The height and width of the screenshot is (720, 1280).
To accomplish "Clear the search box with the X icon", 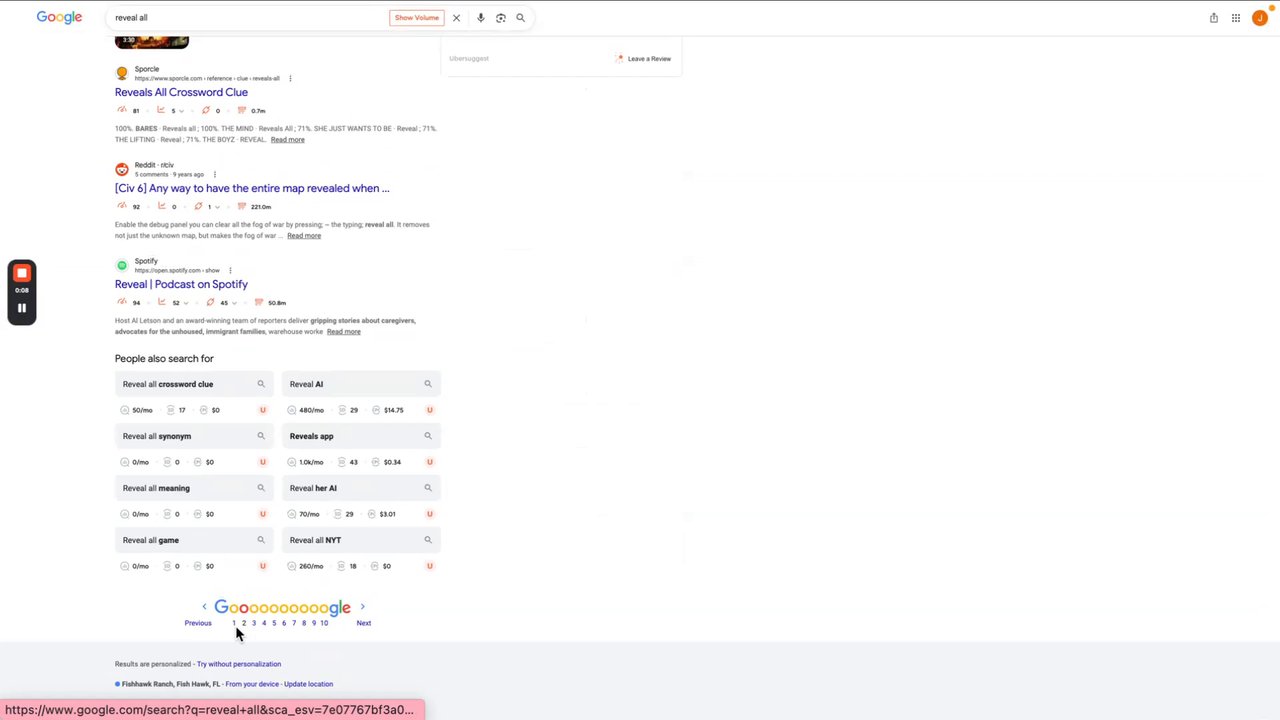I will tap(456, 18).
